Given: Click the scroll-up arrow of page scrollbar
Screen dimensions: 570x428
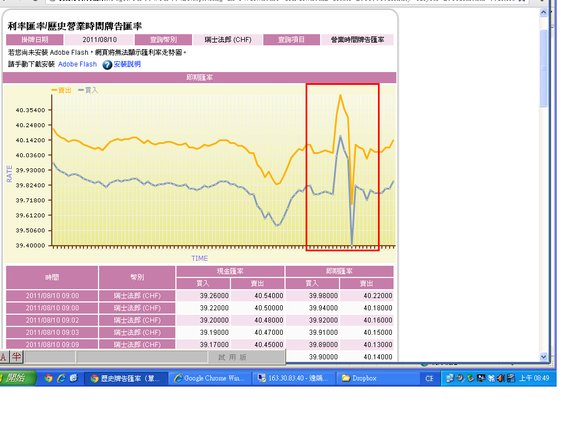Looking at the screenshot, I should click(x=543, y=13).
